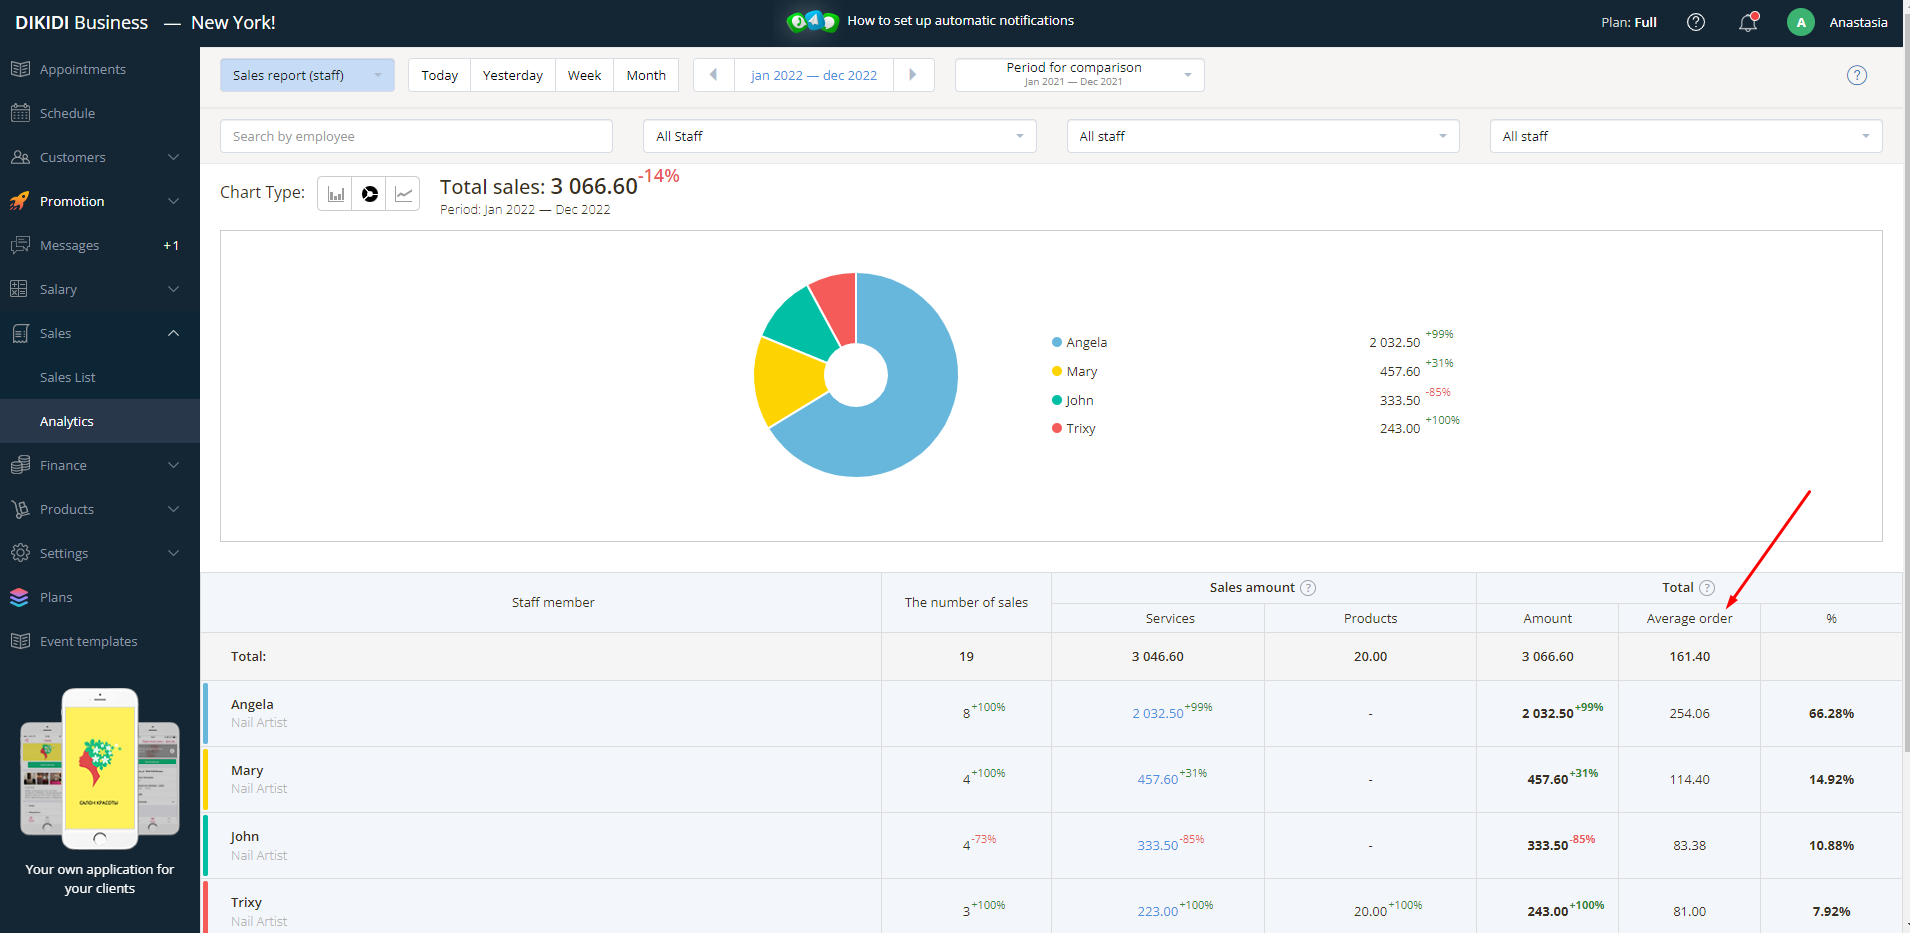Viewport: 1910px width, 933px height.
Task: Open help icon in top bar
Action: pyautogui.click(x=1696, y=22)
